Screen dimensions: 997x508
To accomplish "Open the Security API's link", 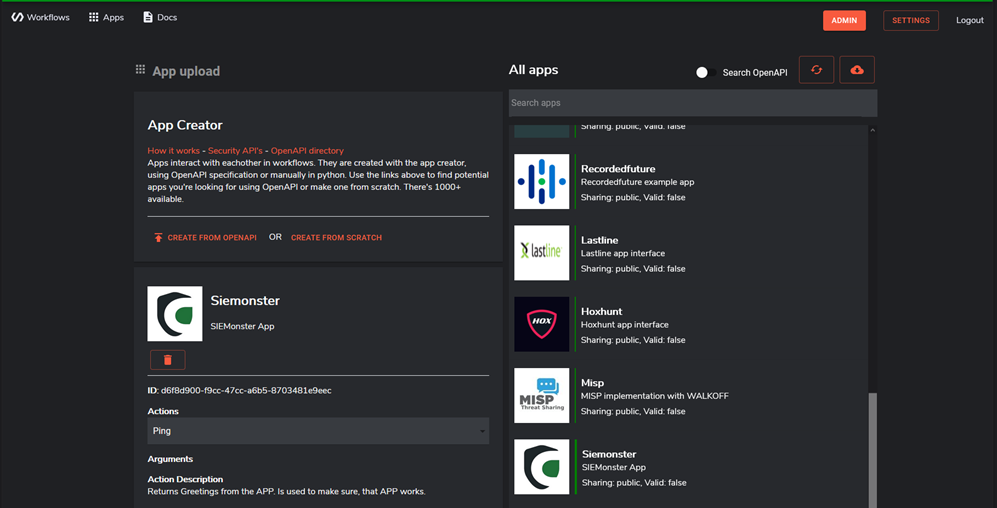I will click(235, 151).
